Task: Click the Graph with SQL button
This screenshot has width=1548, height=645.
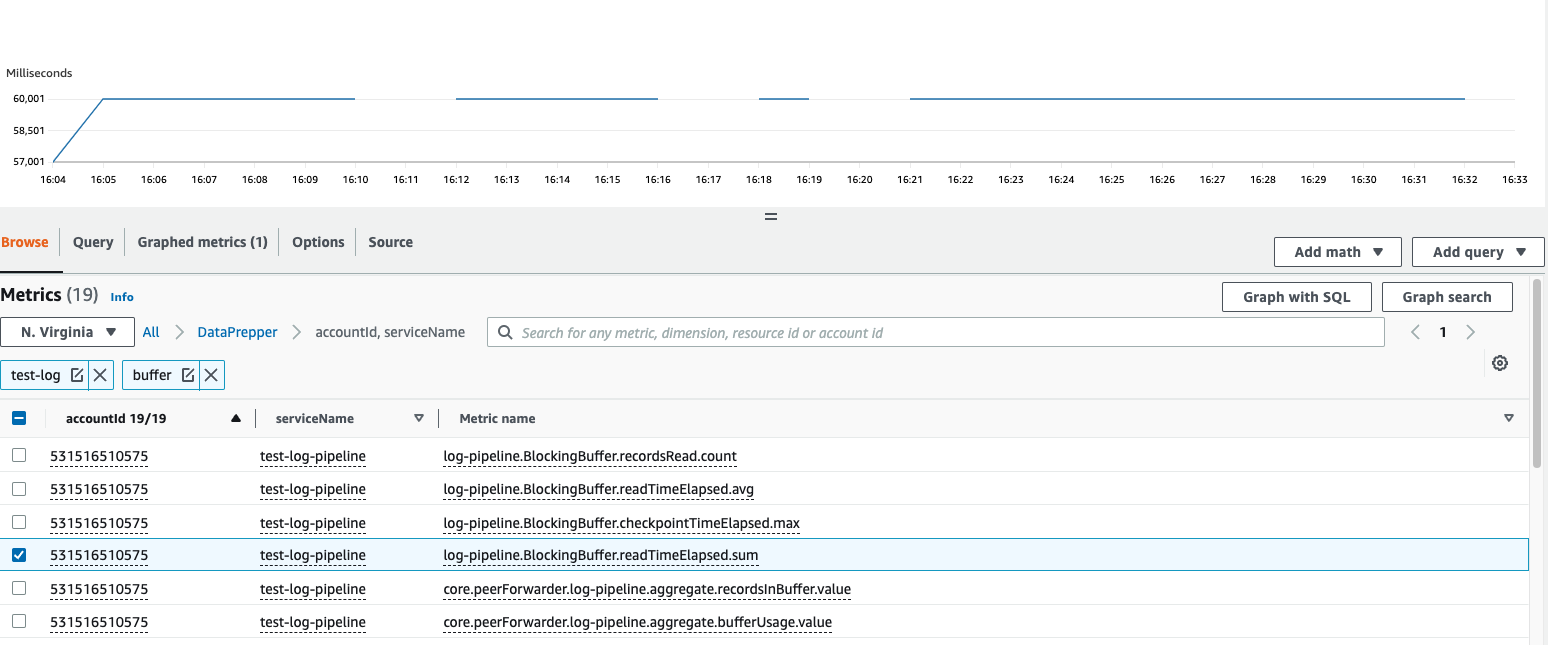Action: 1297,297
